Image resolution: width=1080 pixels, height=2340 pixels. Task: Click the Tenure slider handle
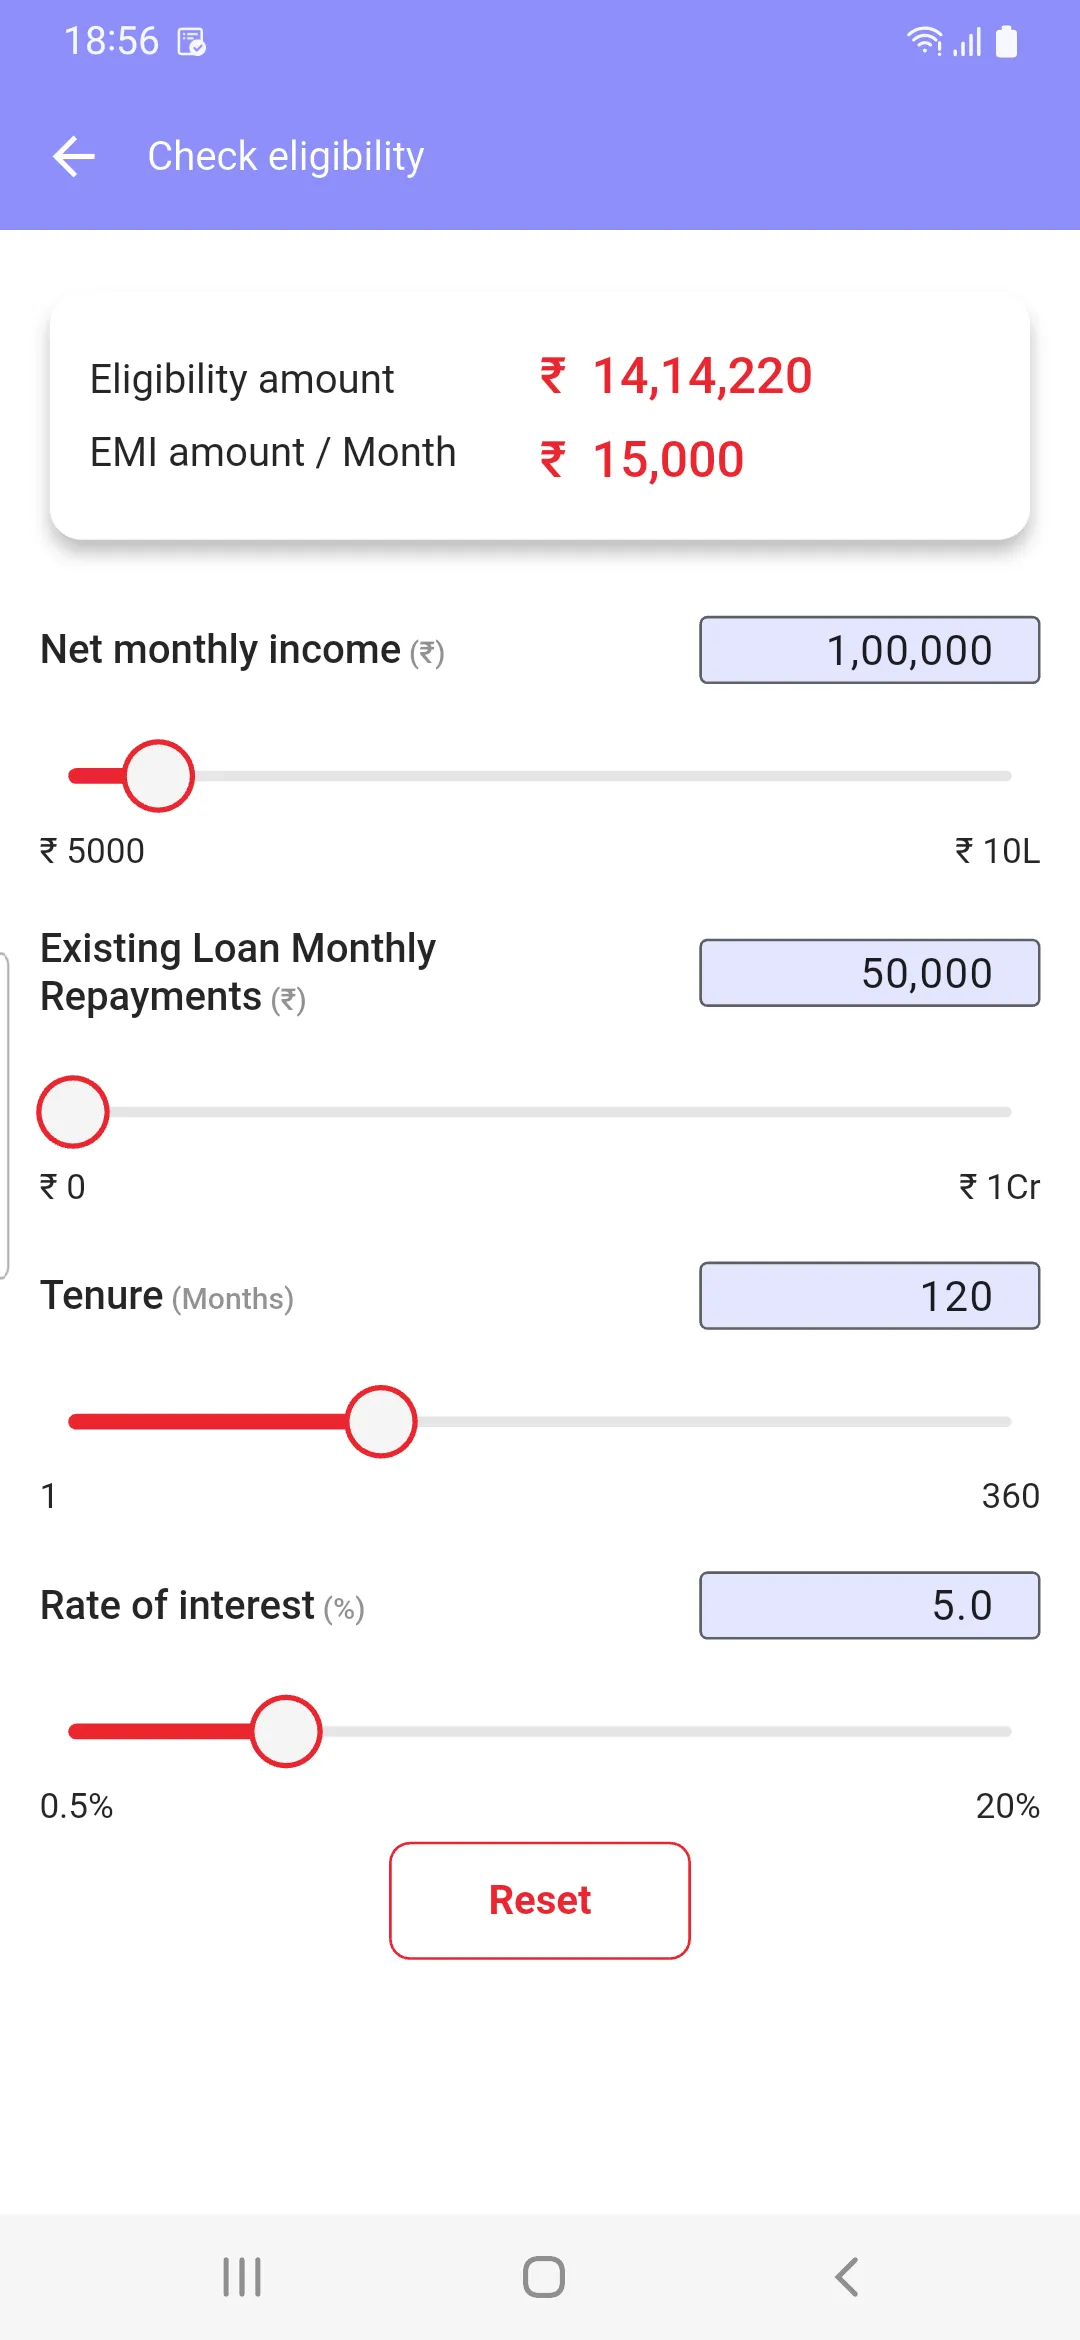(x=381, y=1422)
